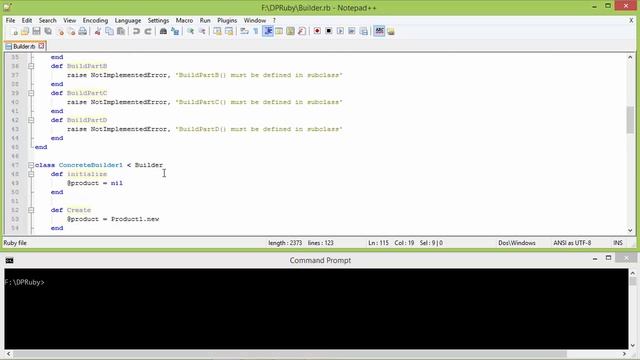Click the Print toolbar icon

pyautogui.click(x=83, y=31)
